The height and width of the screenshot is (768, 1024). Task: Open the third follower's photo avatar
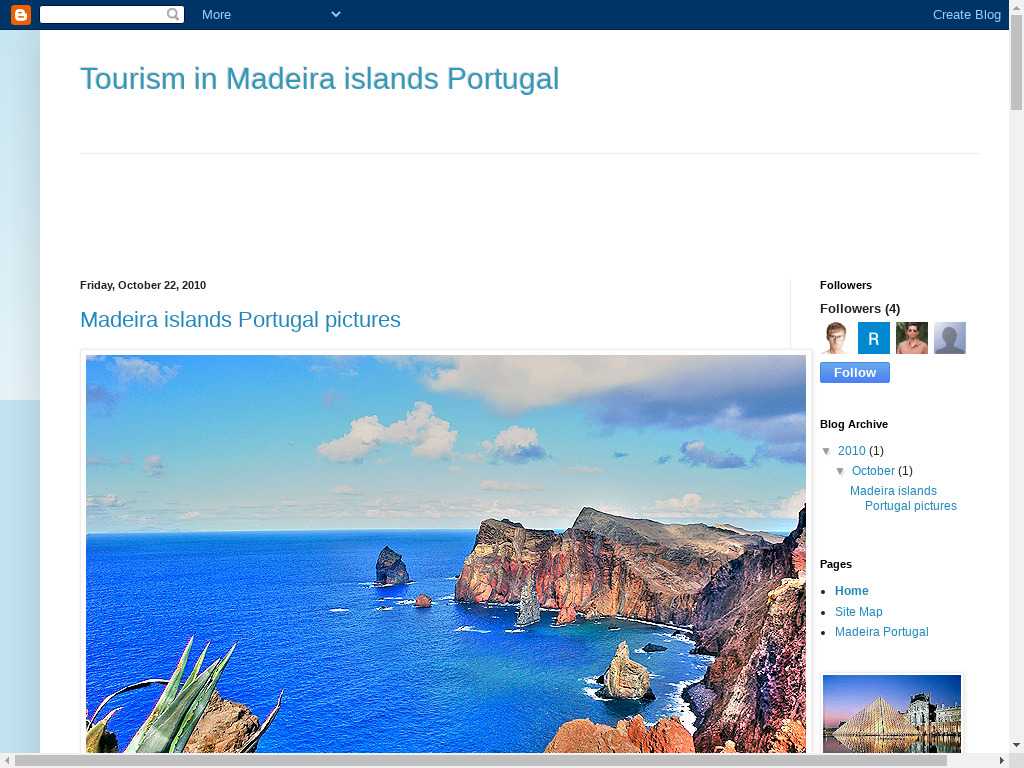click(x=912, y=338)
